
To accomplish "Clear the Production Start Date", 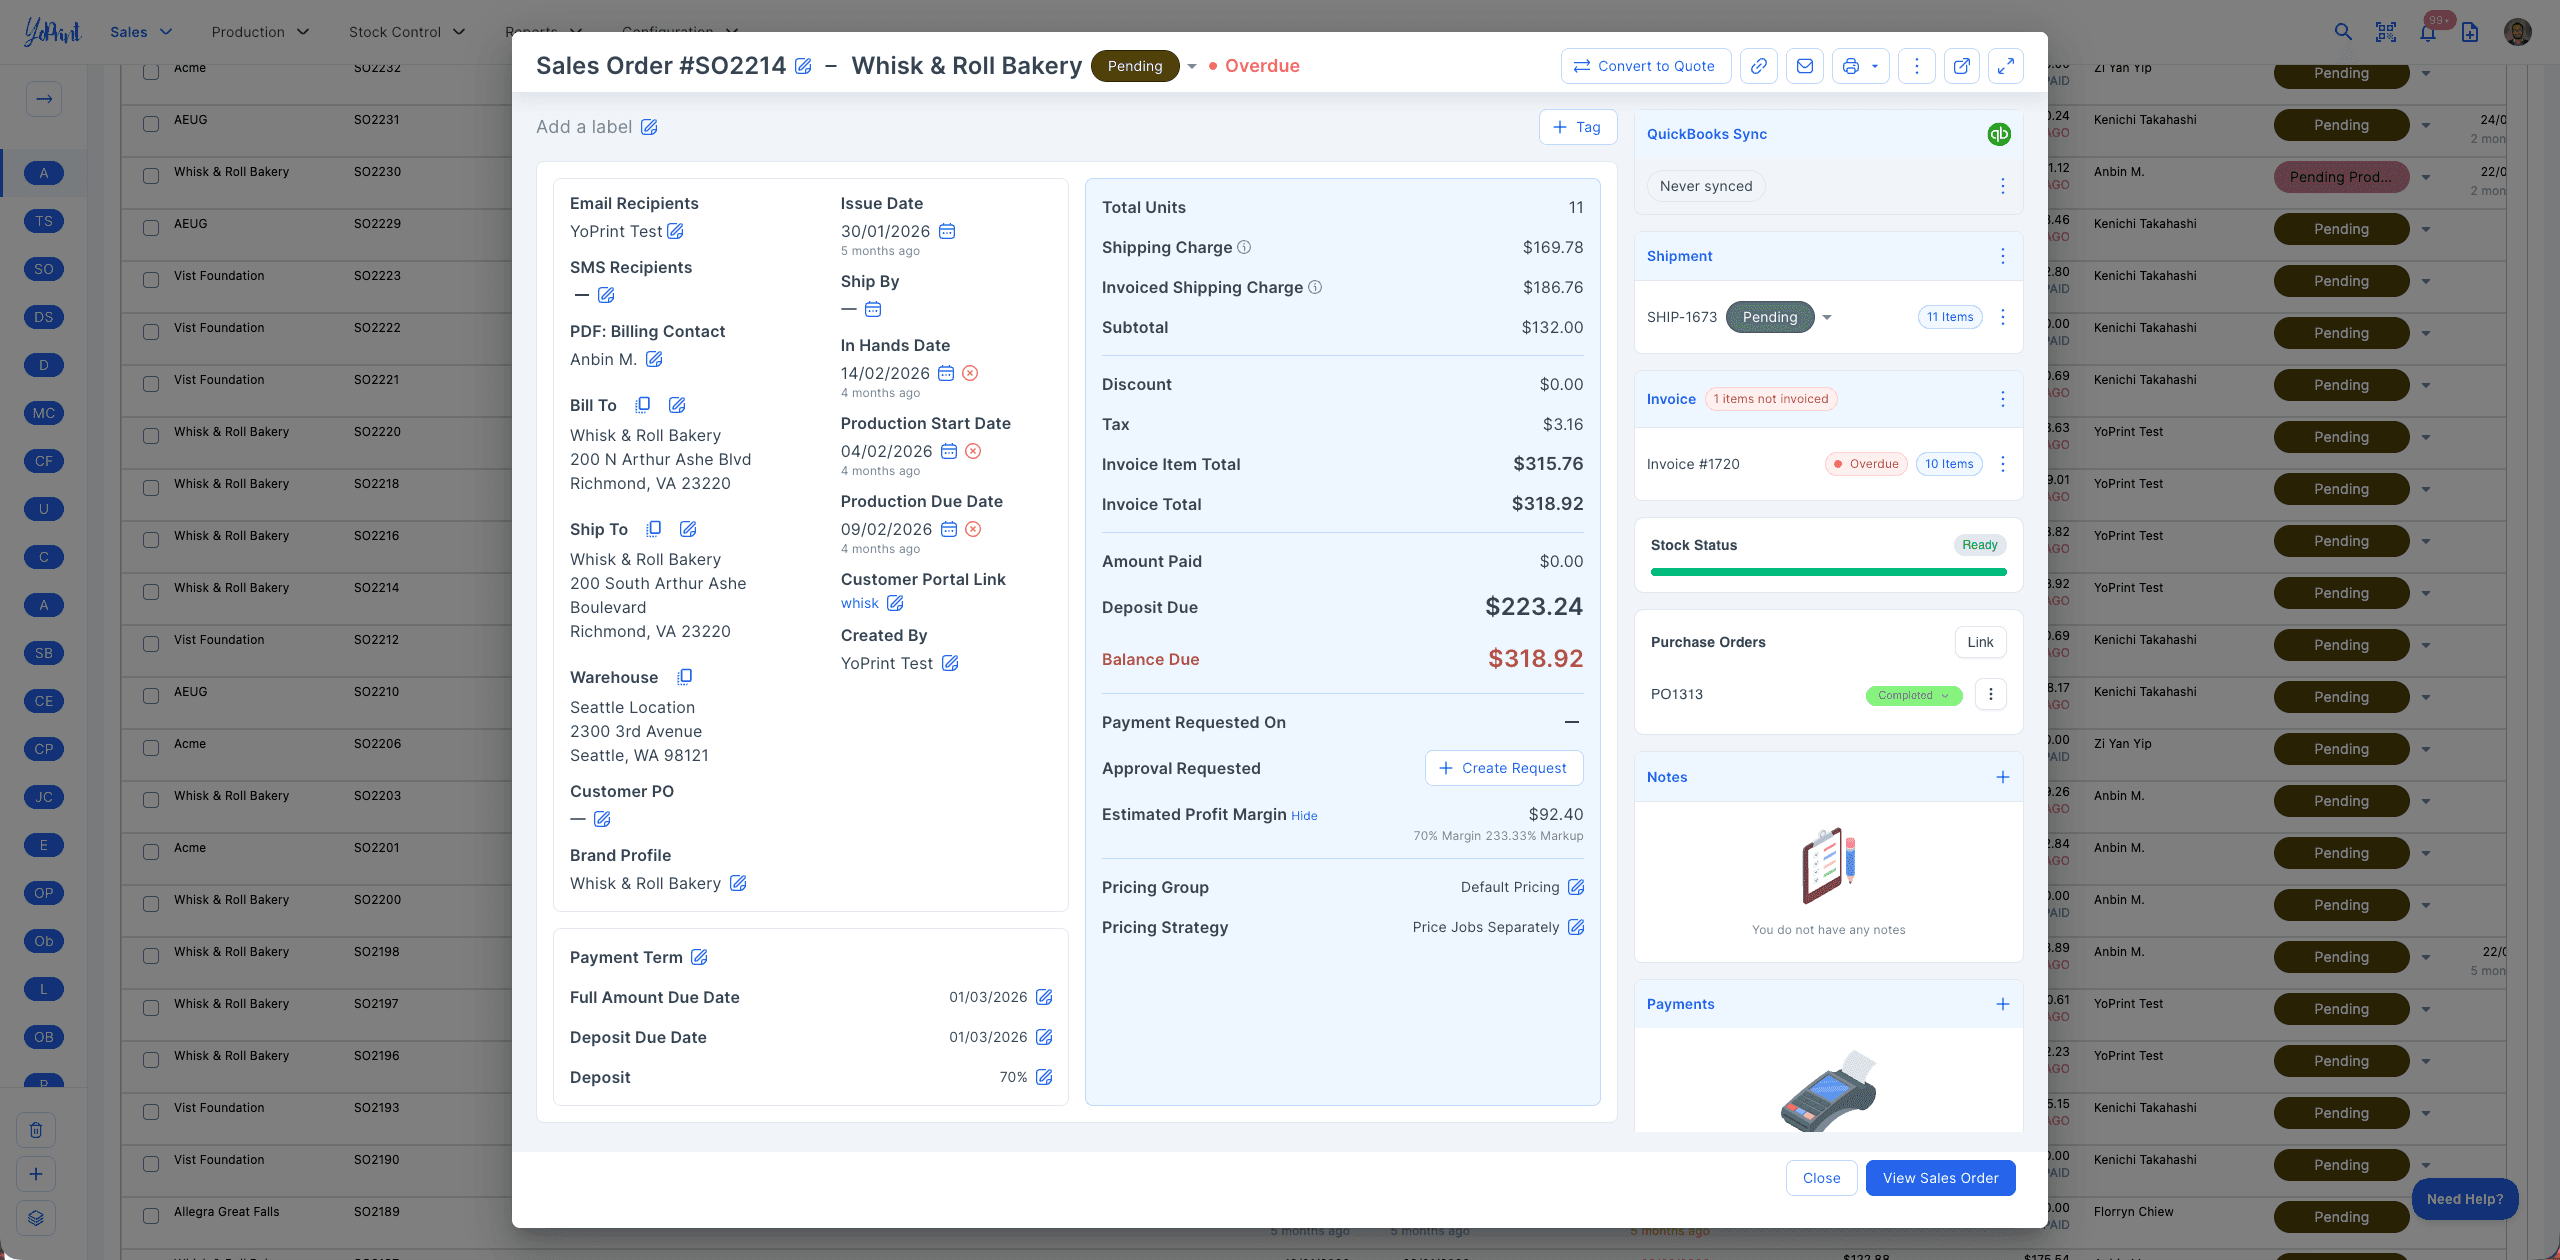I will point(973,451).
